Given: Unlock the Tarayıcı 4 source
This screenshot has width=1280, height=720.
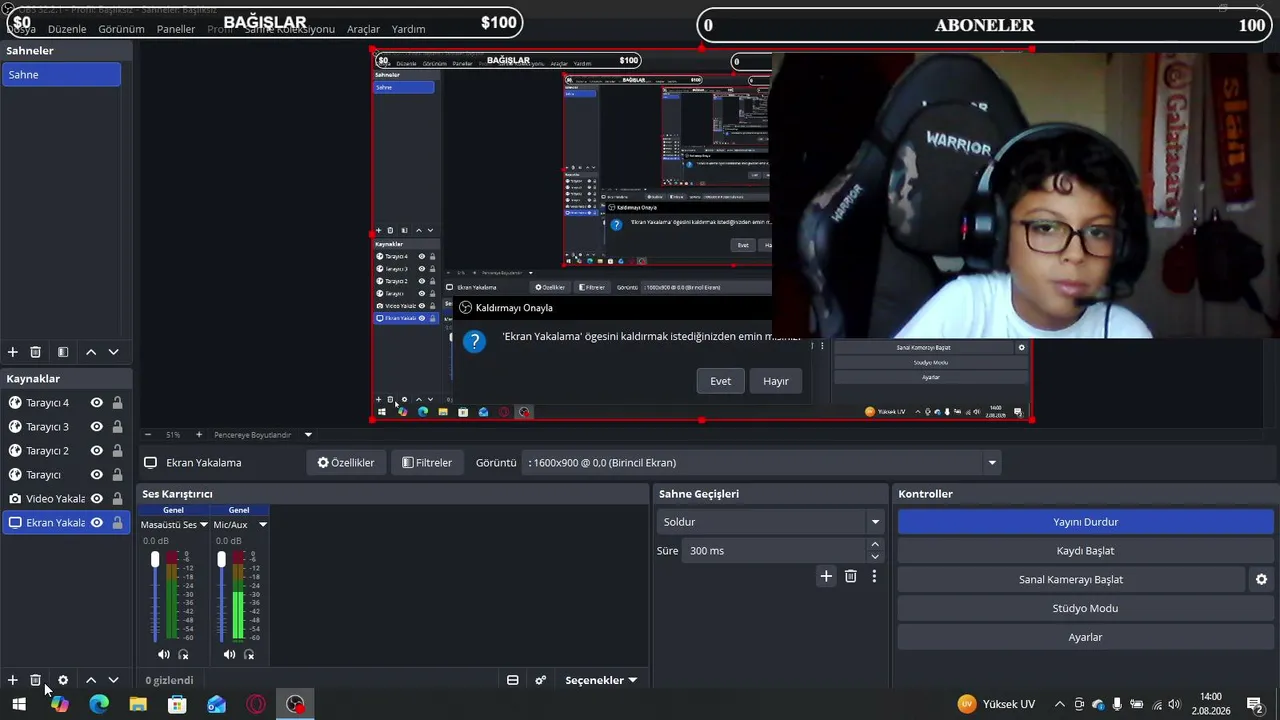Looking at the screenshot, I should [117, 403].
